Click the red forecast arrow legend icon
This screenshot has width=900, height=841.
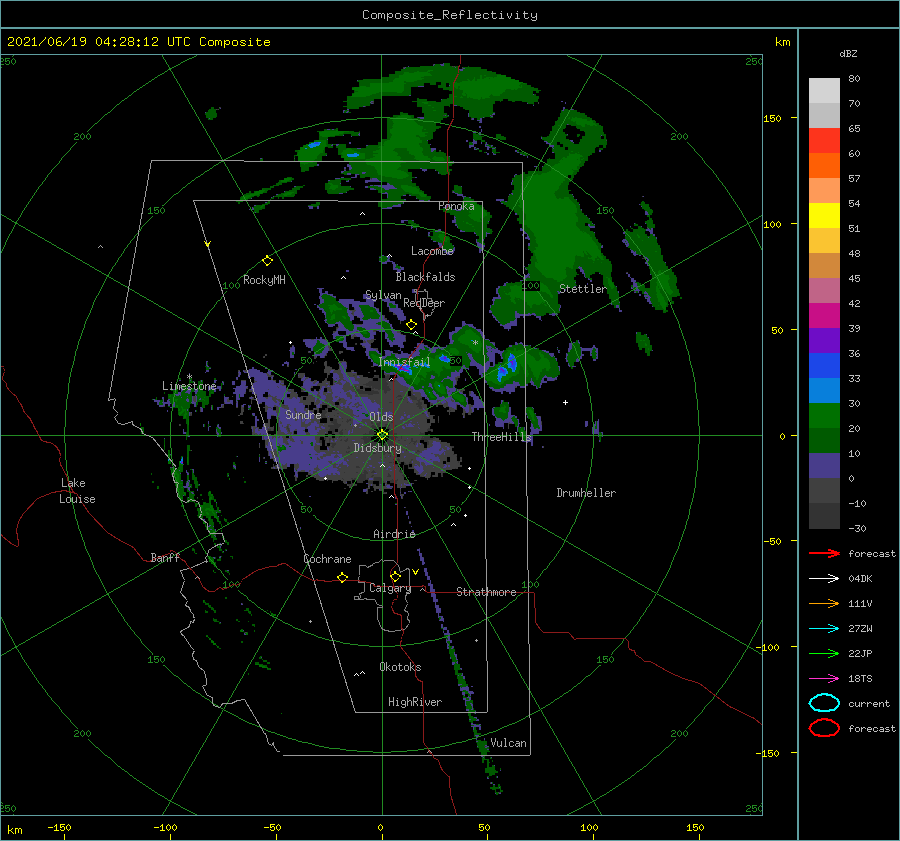tap(824, 553)
